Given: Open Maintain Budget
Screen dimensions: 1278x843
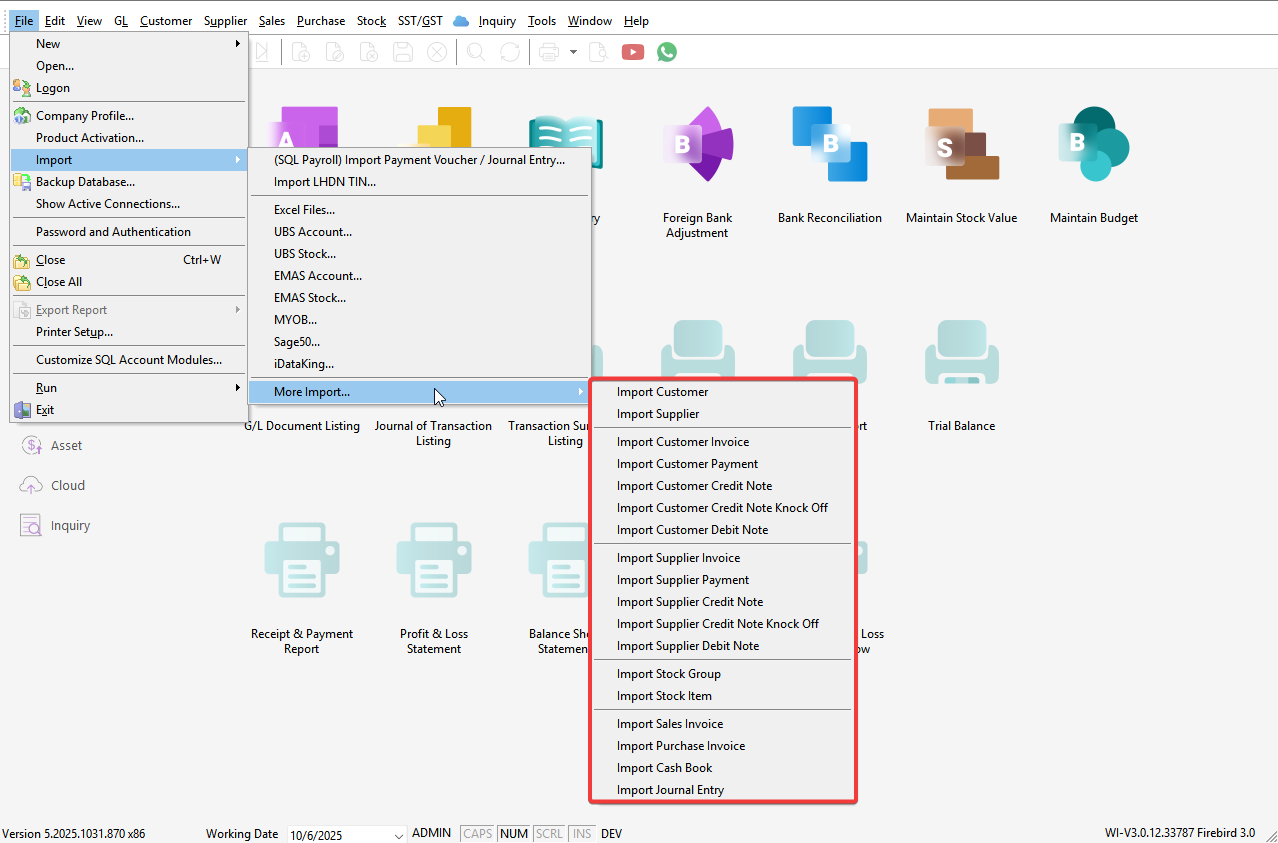Looking at the screenshot, I should (1094, 165).
